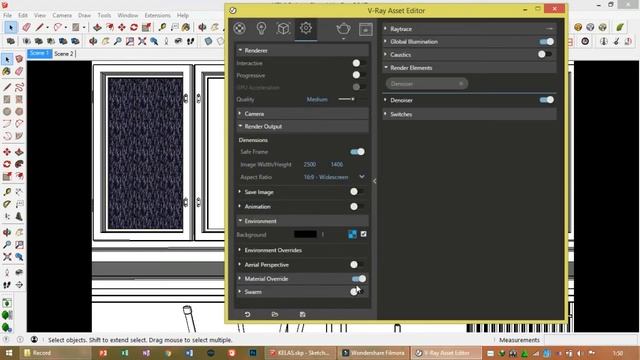The width and height of the screenshot is (640, 360).
Task: Uncheck the Background checkbox
Action: (363, 234)
